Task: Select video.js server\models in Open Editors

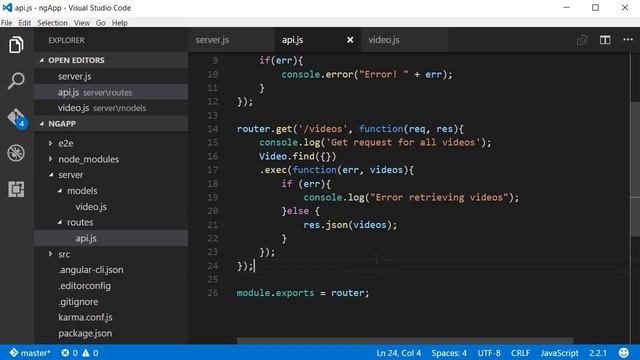Action: click(111, 108)
